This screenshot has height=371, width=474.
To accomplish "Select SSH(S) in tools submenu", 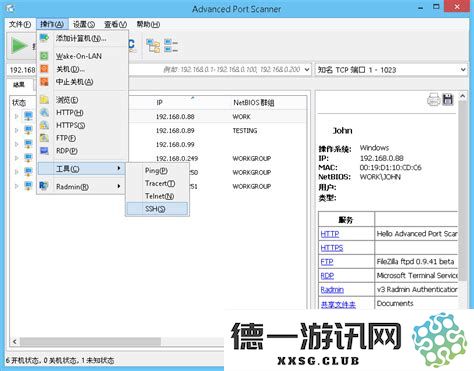I will pos(157,209).
